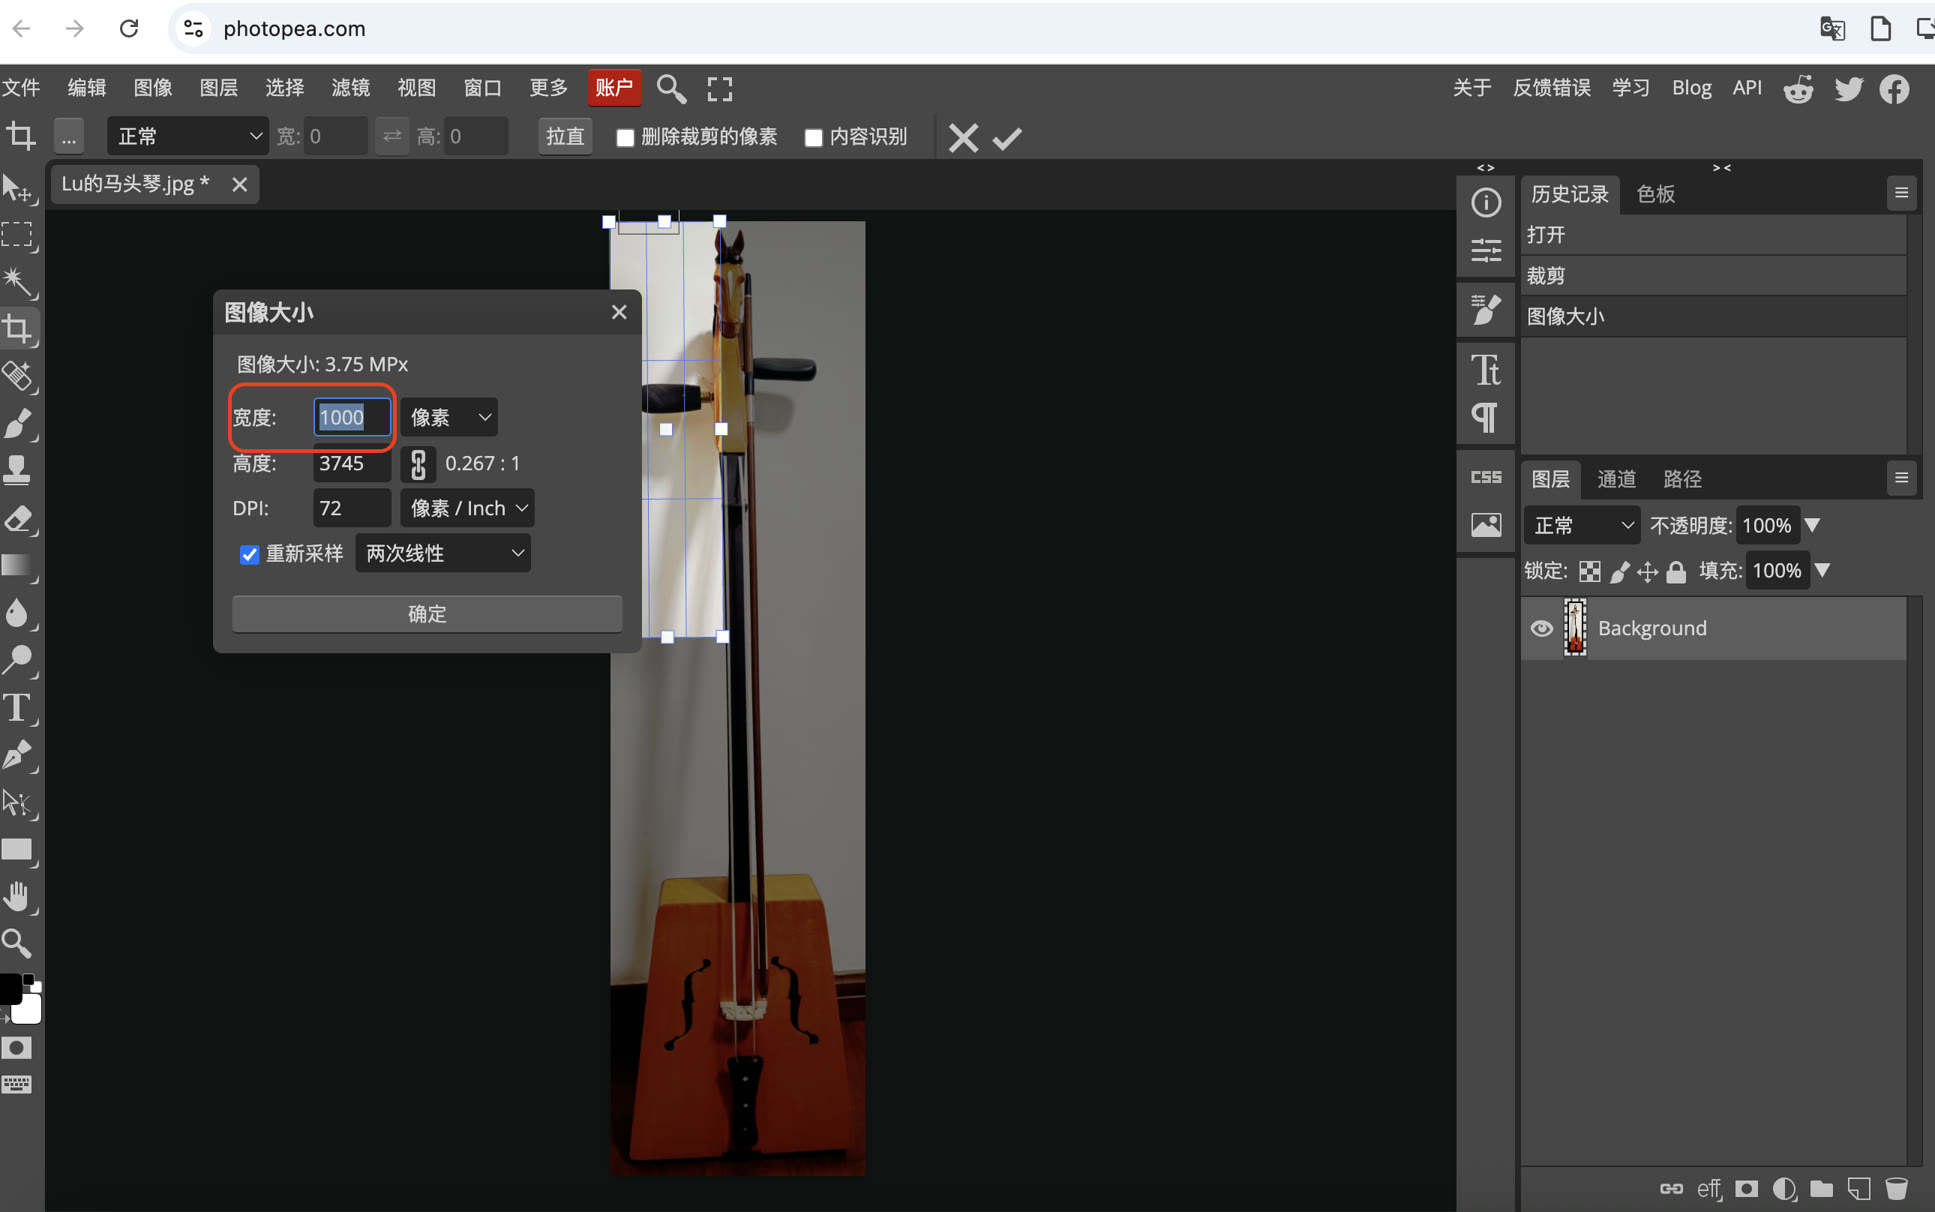The height and width of the screenshot is (1212, 1935).
Task: Hide the Background layer
Action: coord(1540,628)
